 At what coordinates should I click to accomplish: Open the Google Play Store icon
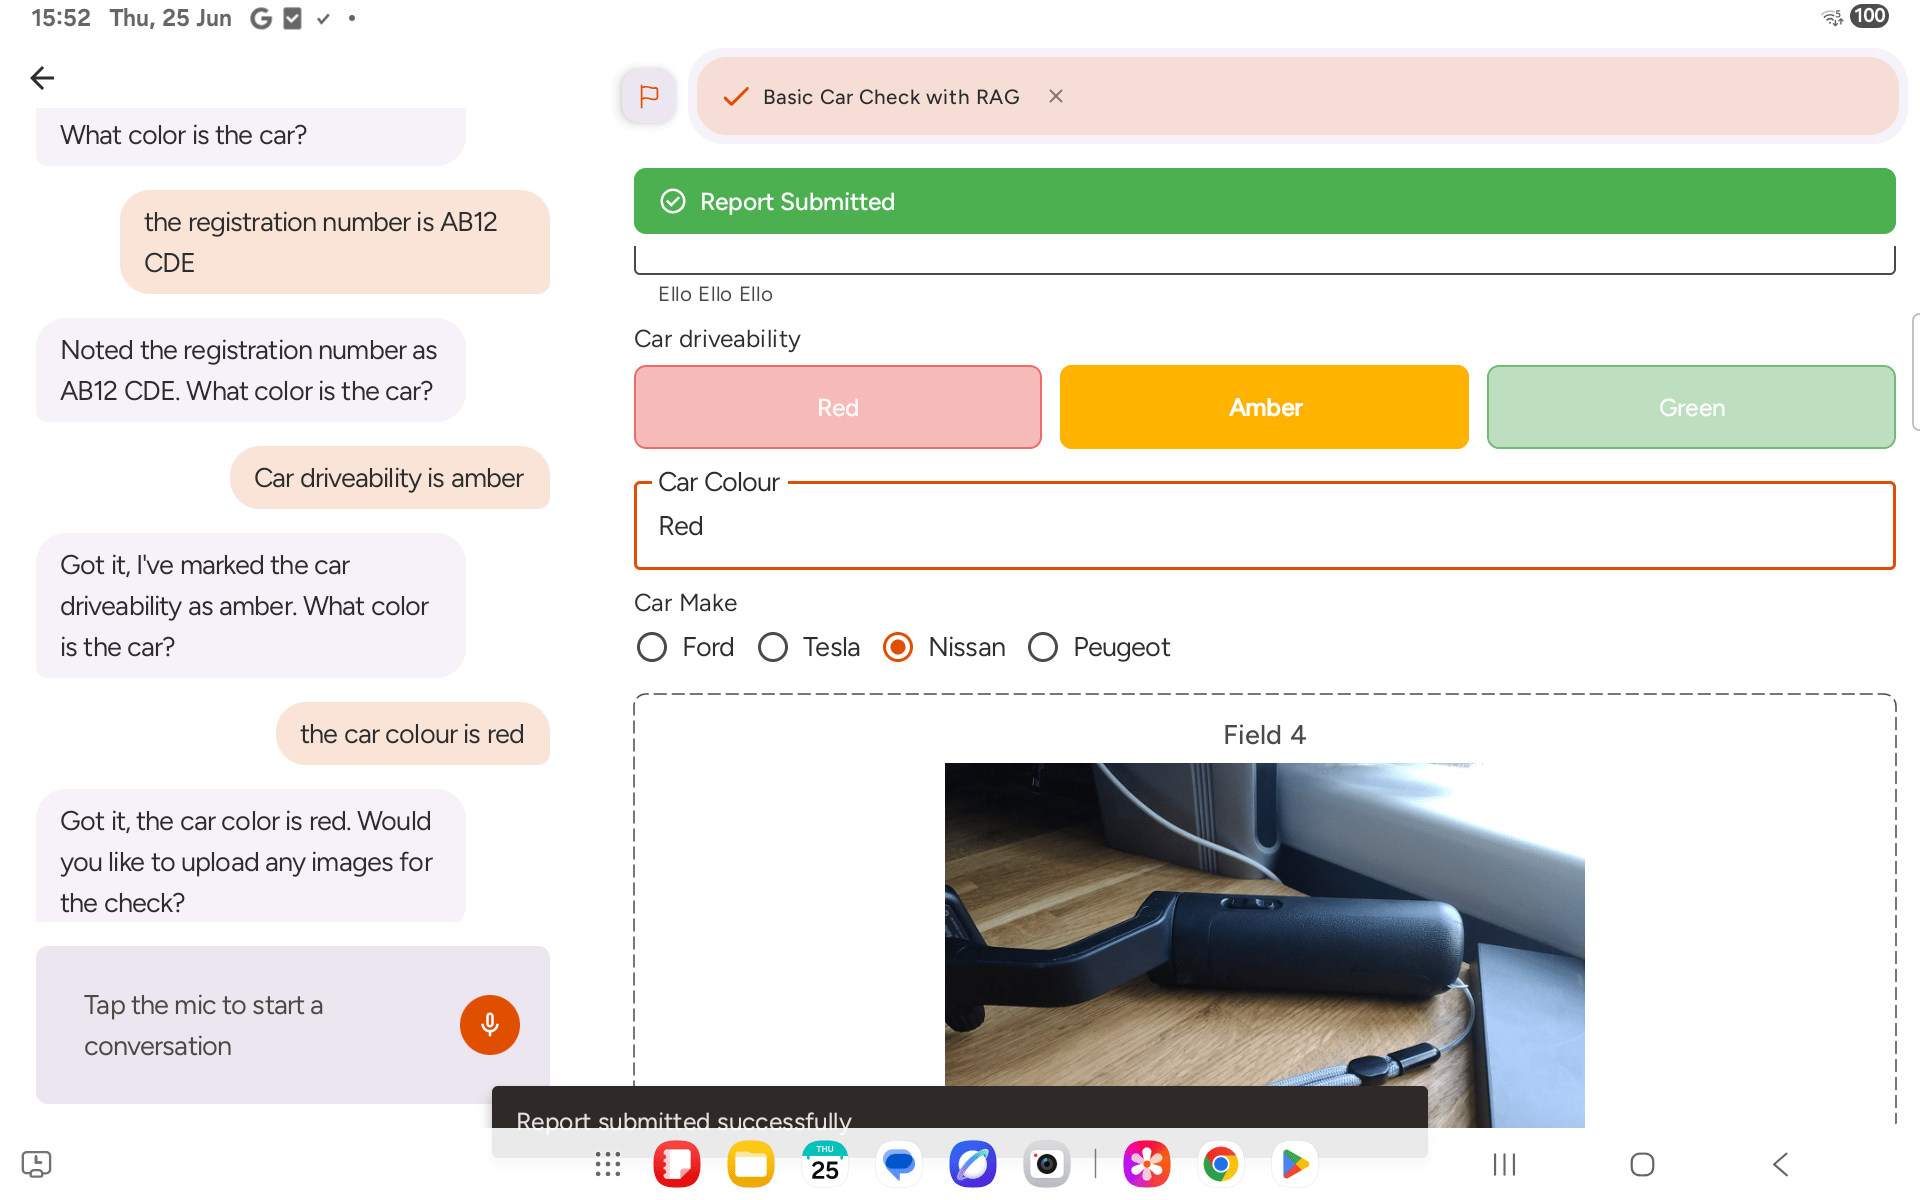pyautogui.click(x=1295, y=1164)
